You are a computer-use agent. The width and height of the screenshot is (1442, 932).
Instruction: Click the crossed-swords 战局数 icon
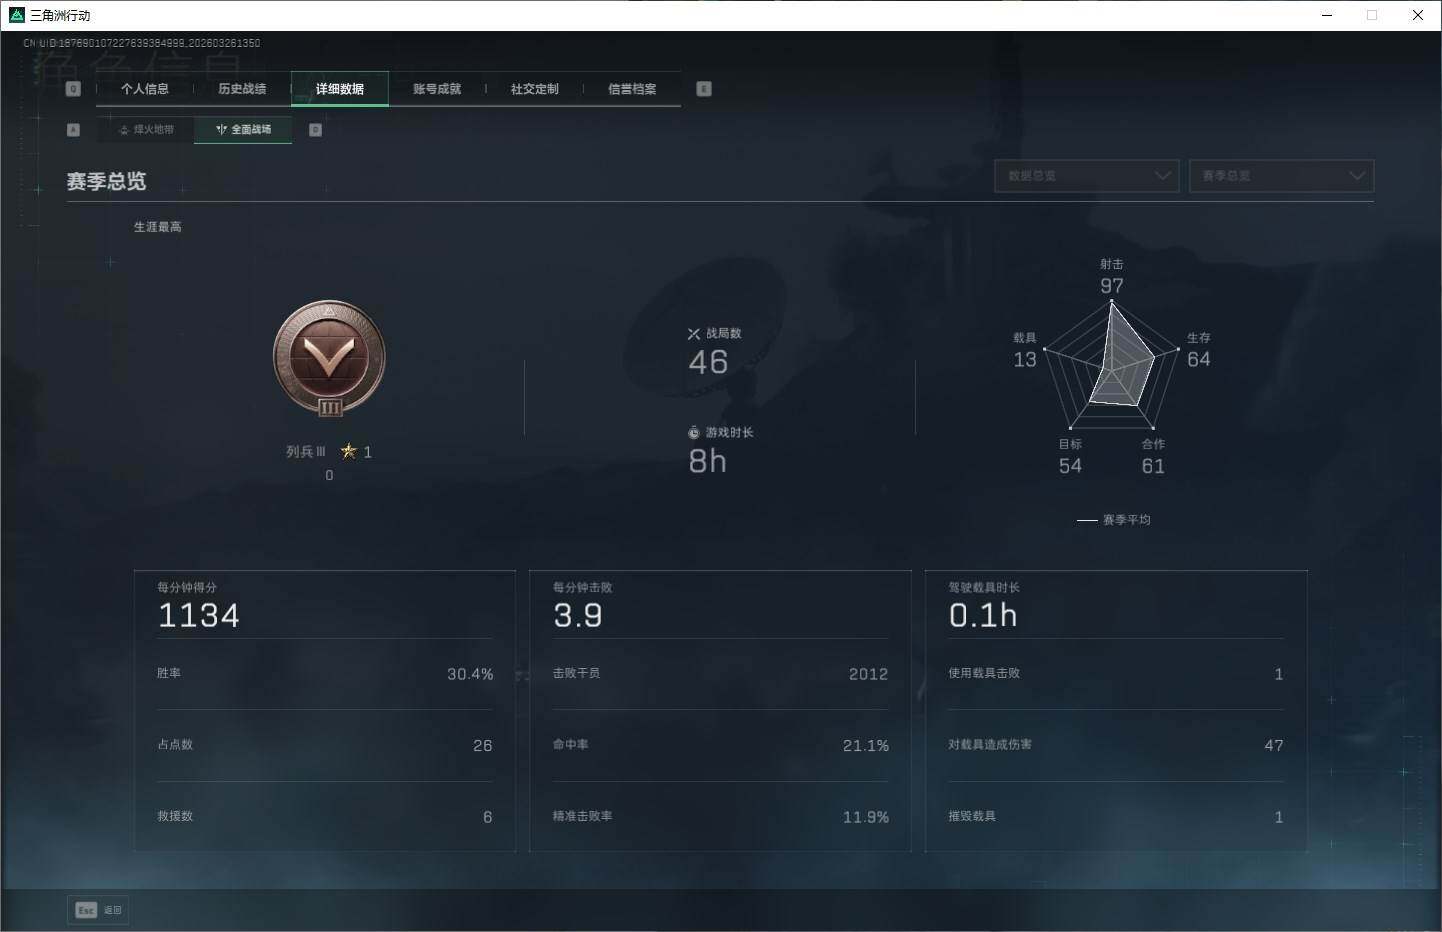click(694, 334)
